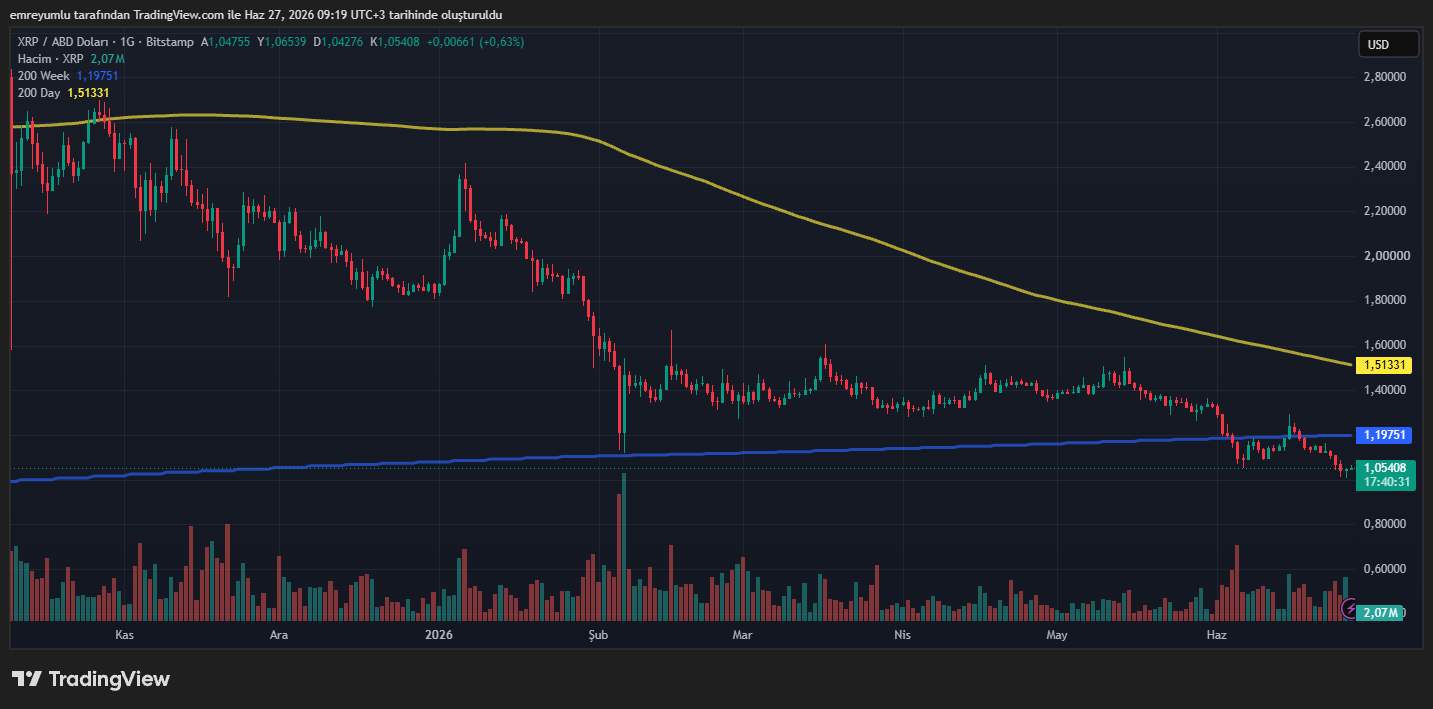The image size is (1433, 709).
Task: Click the green 1,05408 current price label
Action: coord(1385,467)
